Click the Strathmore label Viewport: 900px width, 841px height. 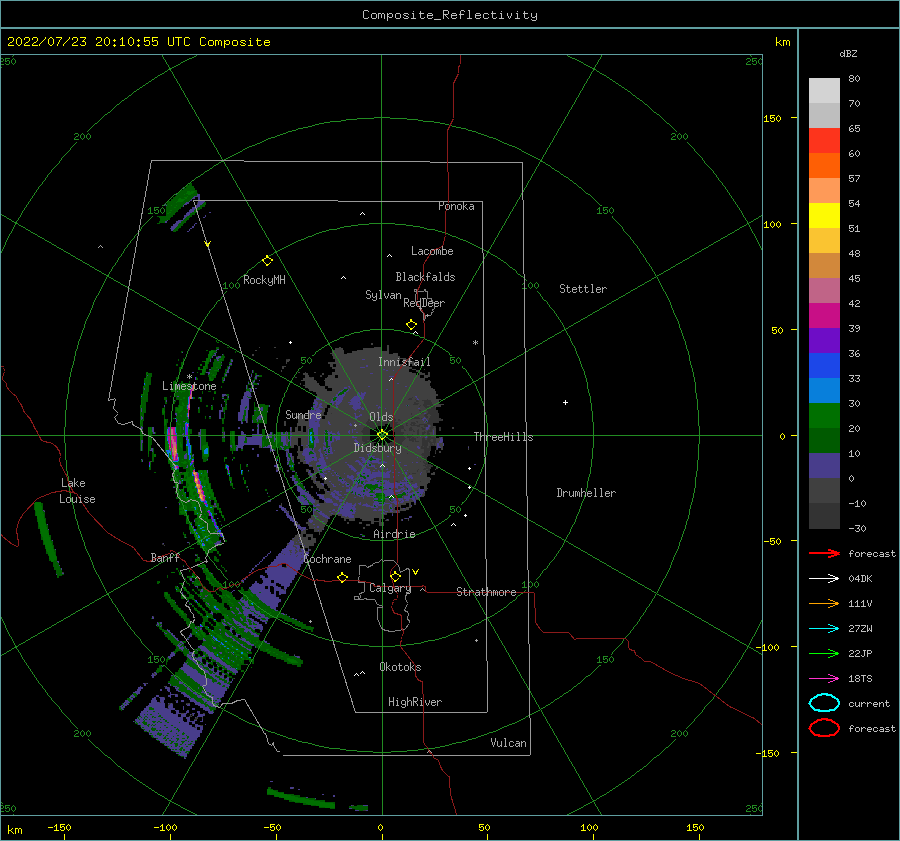point(486,592)
